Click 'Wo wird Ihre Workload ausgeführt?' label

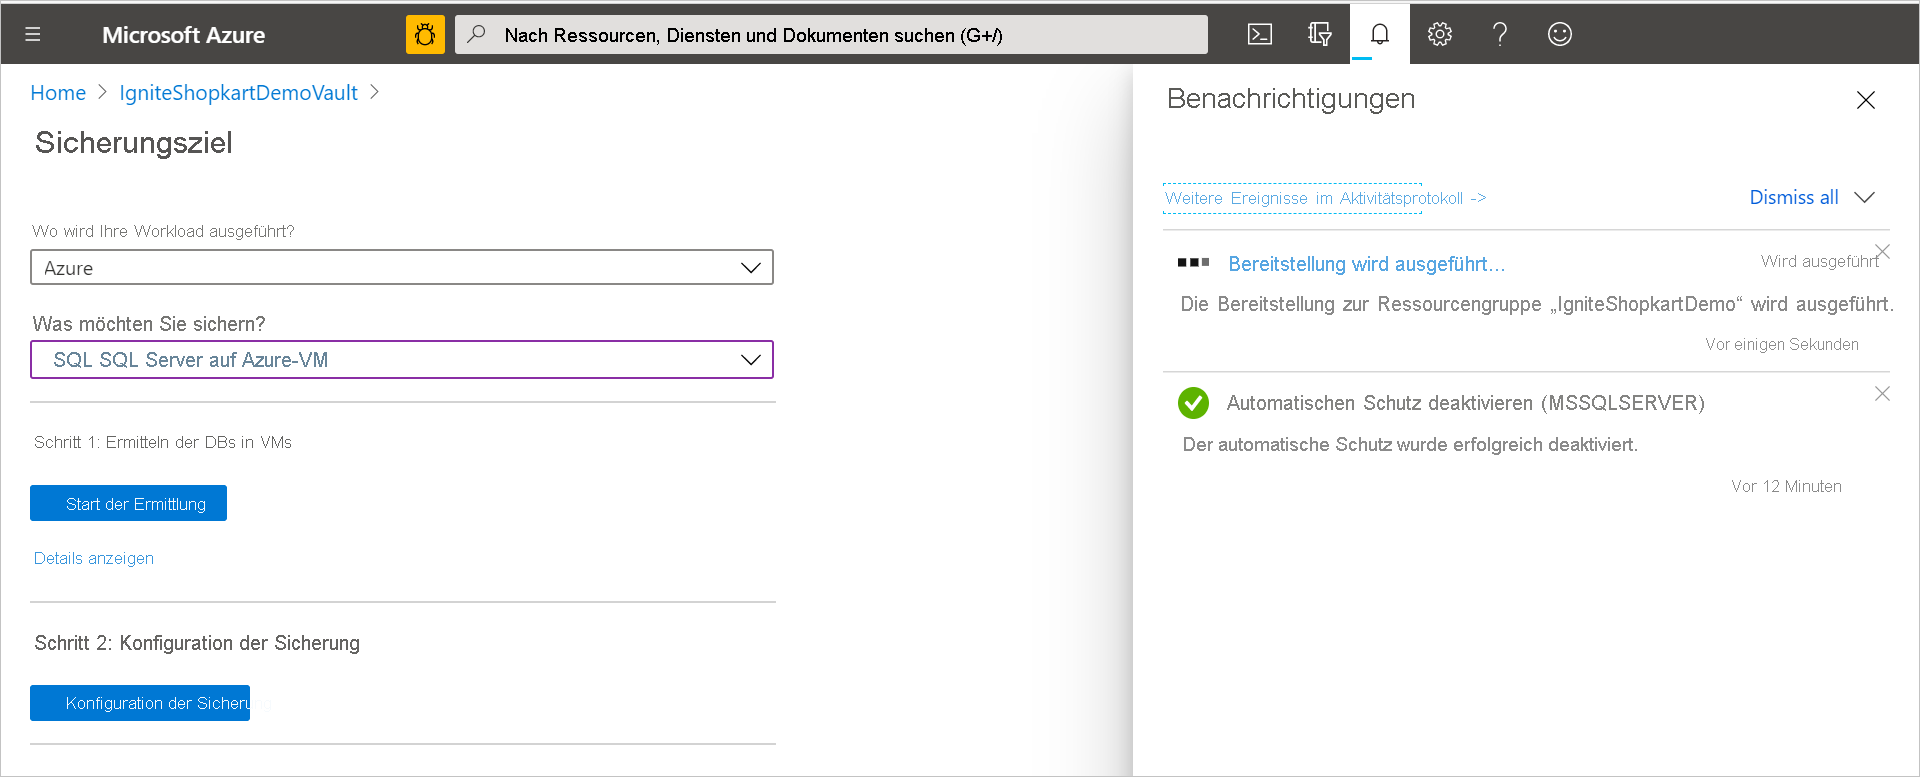pyautogui.click(x=163, y=231)
